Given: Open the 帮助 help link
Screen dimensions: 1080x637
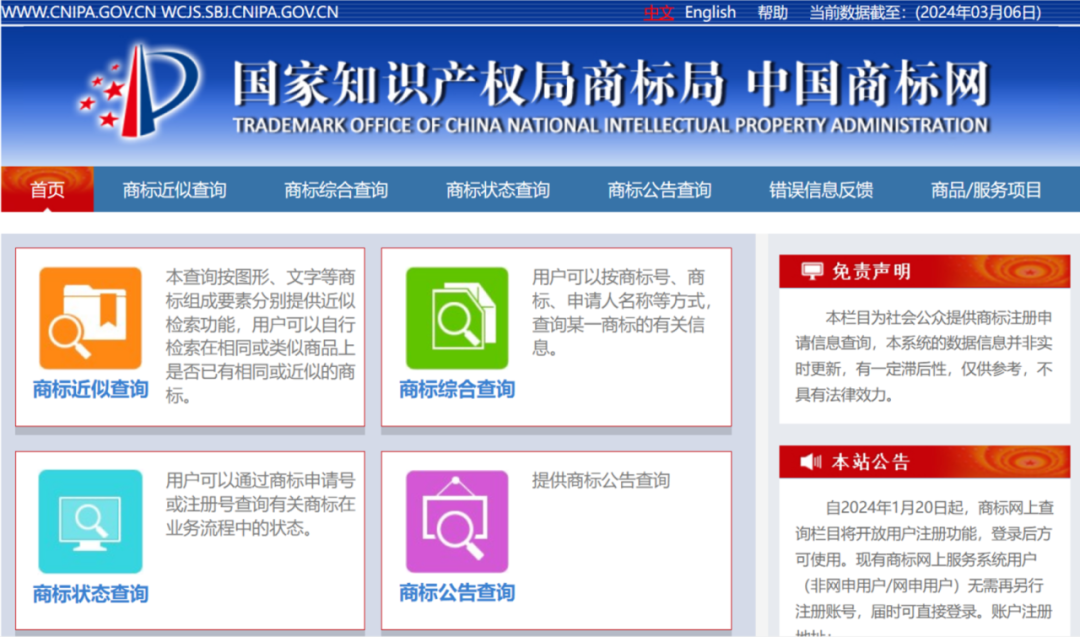Looking at the screenshot, I should point(773,12).
